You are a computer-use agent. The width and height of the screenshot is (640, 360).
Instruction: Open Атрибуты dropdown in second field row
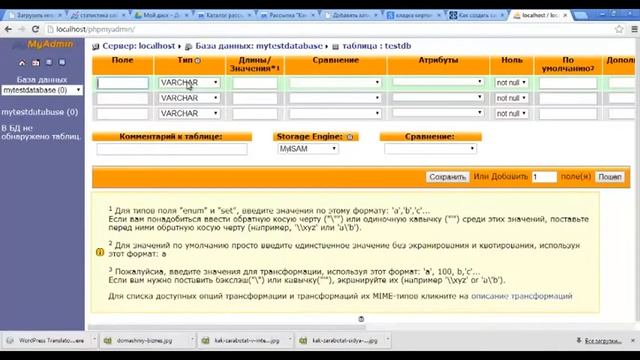click(438, 97)
